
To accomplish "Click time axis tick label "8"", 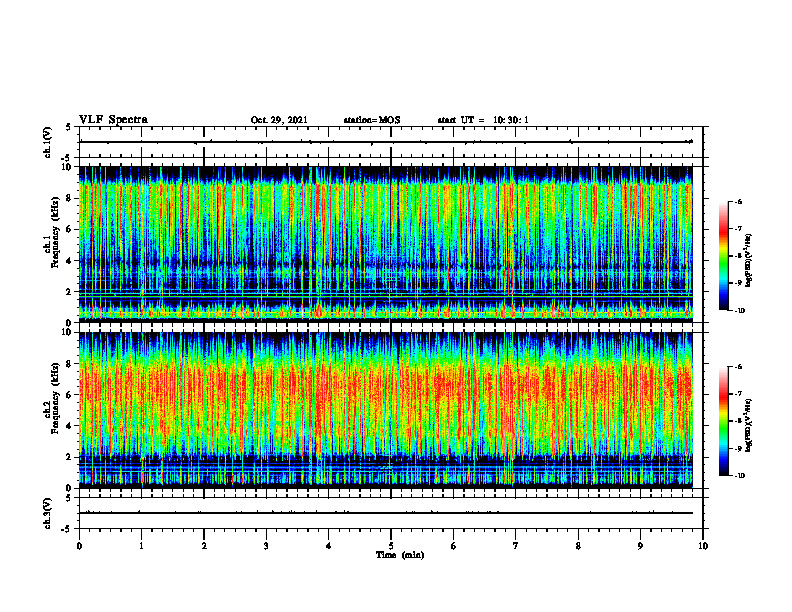I will point(578,546).
